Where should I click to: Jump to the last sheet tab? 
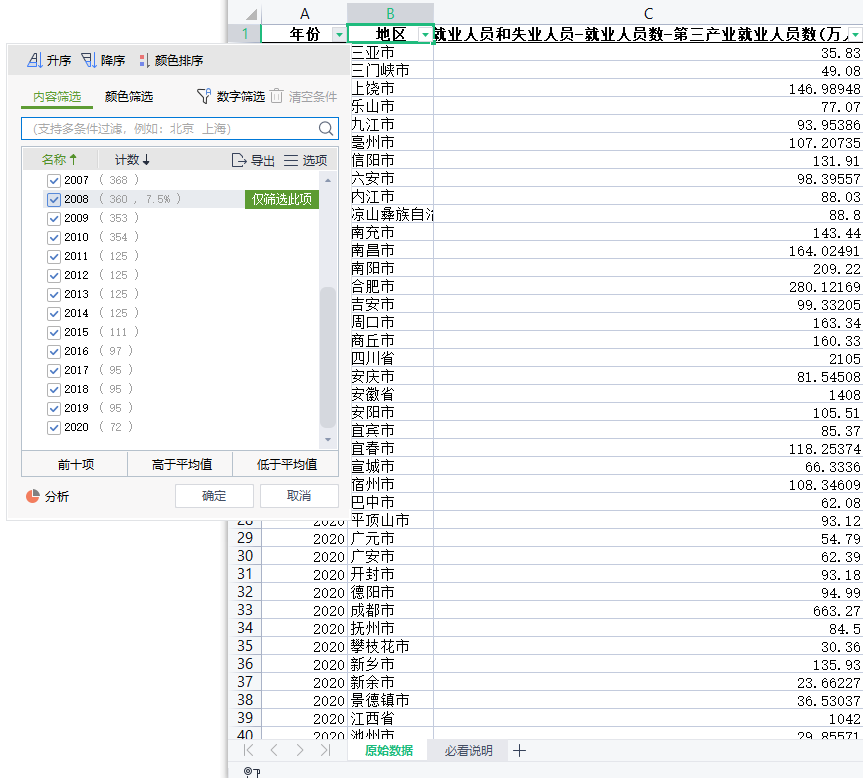pos(325,750)
